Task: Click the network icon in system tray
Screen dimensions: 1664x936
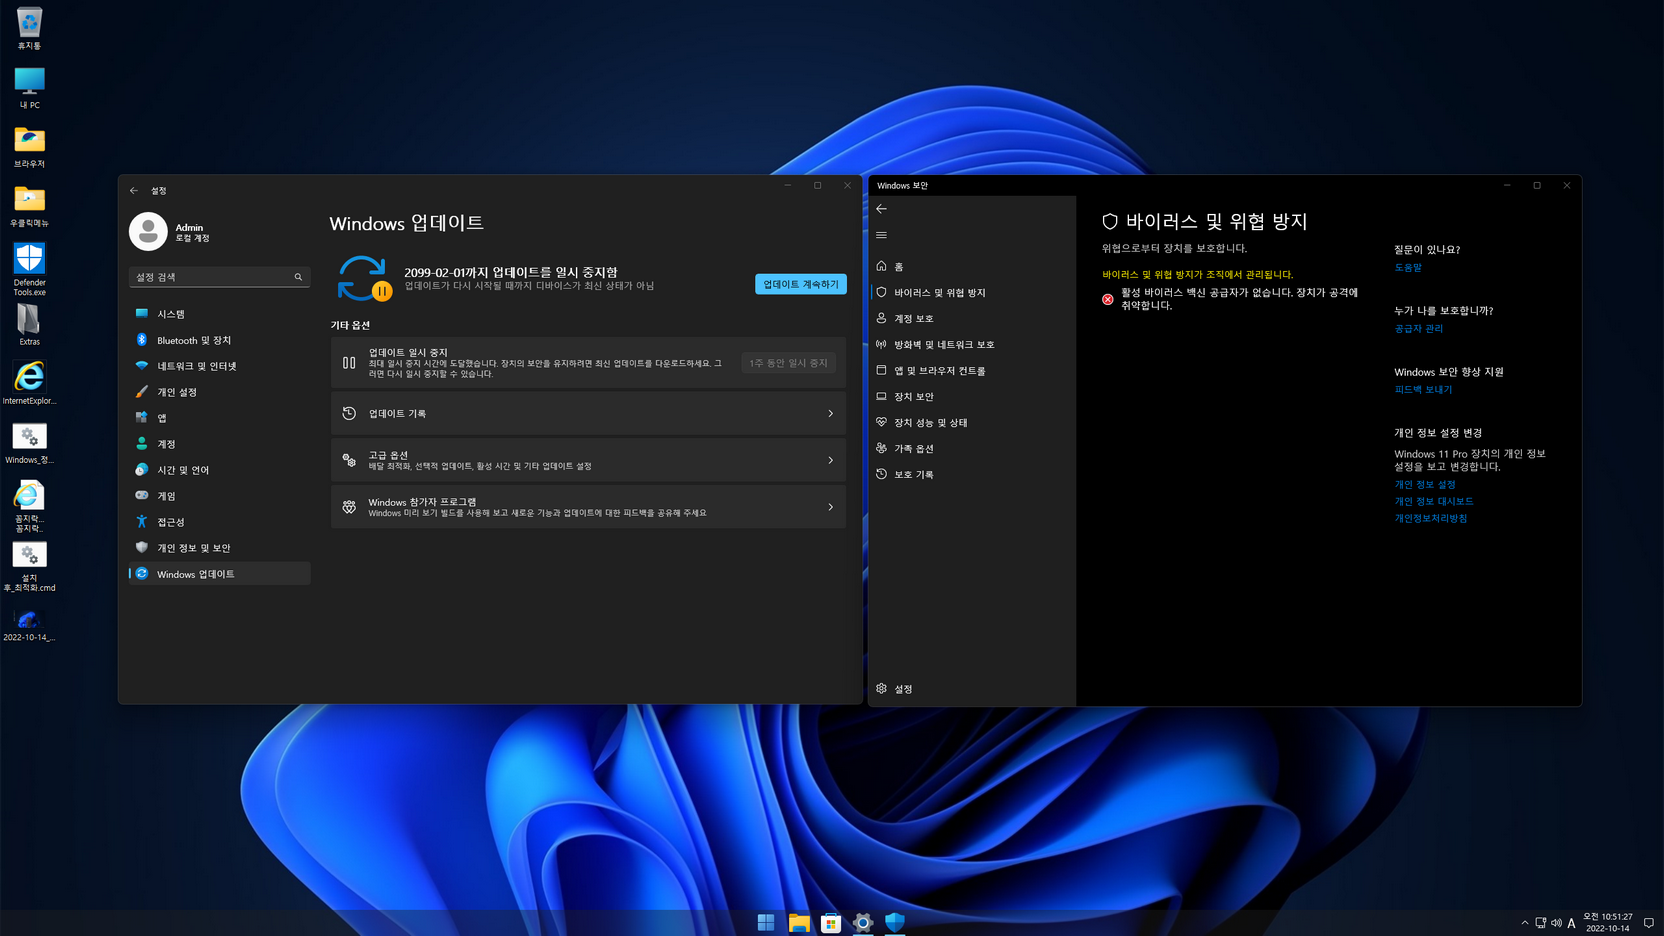Action: (1540, 923)
